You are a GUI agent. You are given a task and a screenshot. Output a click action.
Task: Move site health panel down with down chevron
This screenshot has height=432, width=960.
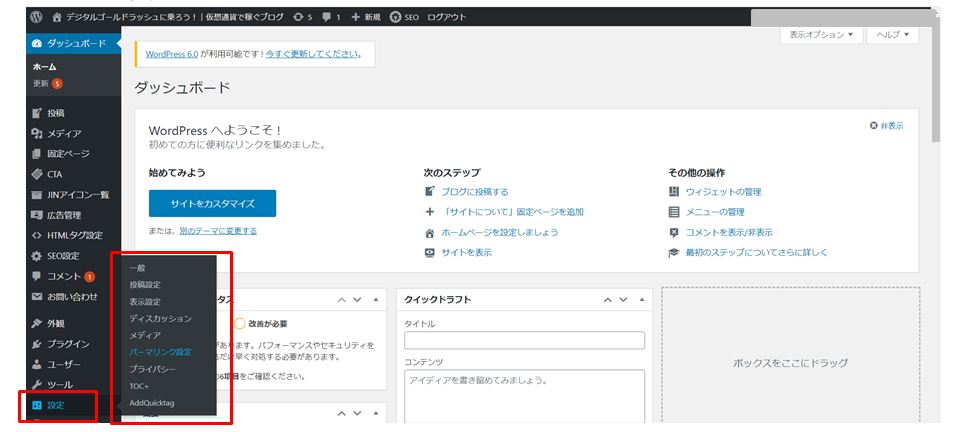358,300
